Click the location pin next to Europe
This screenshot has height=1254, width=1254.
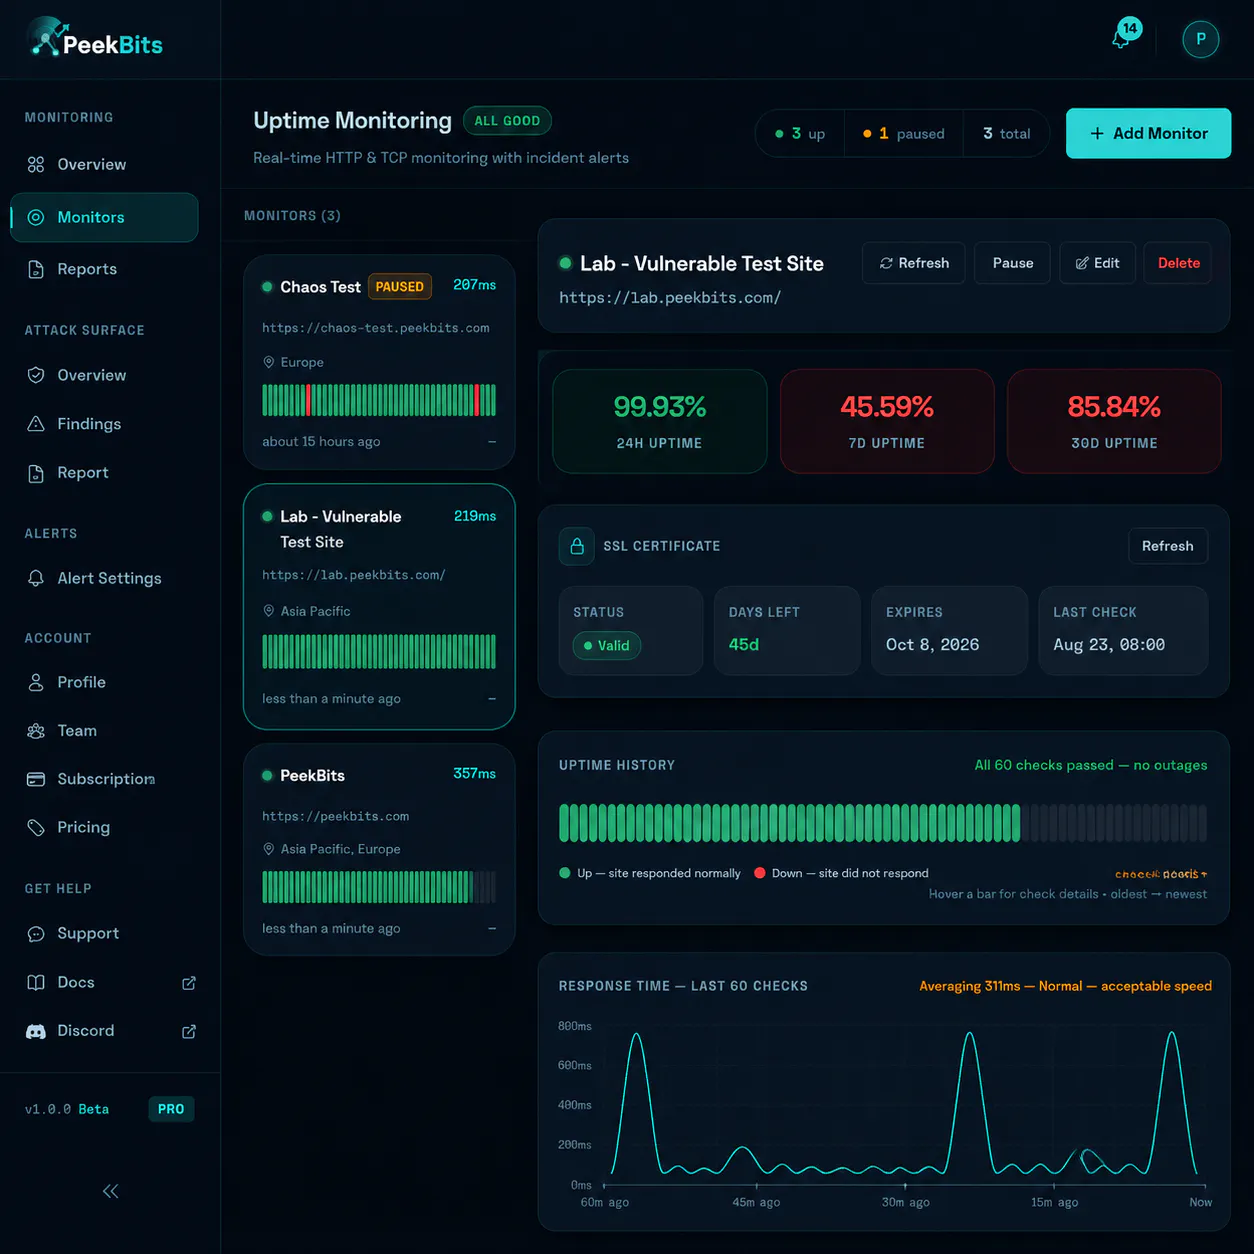point(268,362)
